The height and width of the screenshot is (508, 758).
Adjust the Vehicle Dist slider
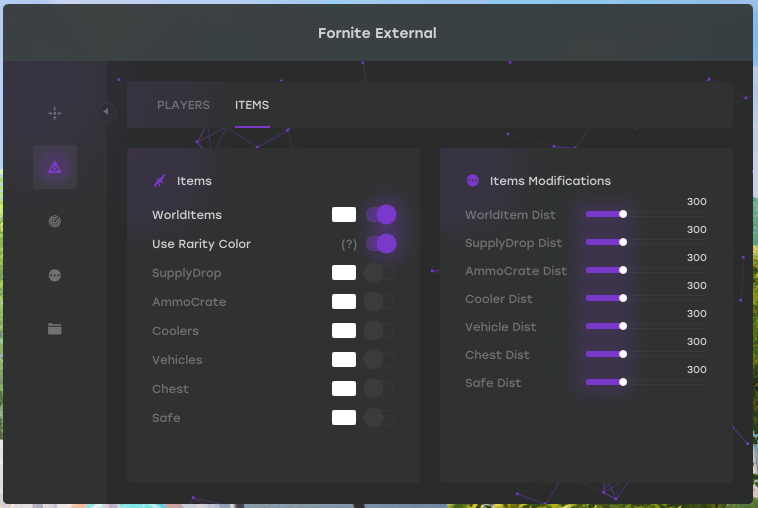646,326
